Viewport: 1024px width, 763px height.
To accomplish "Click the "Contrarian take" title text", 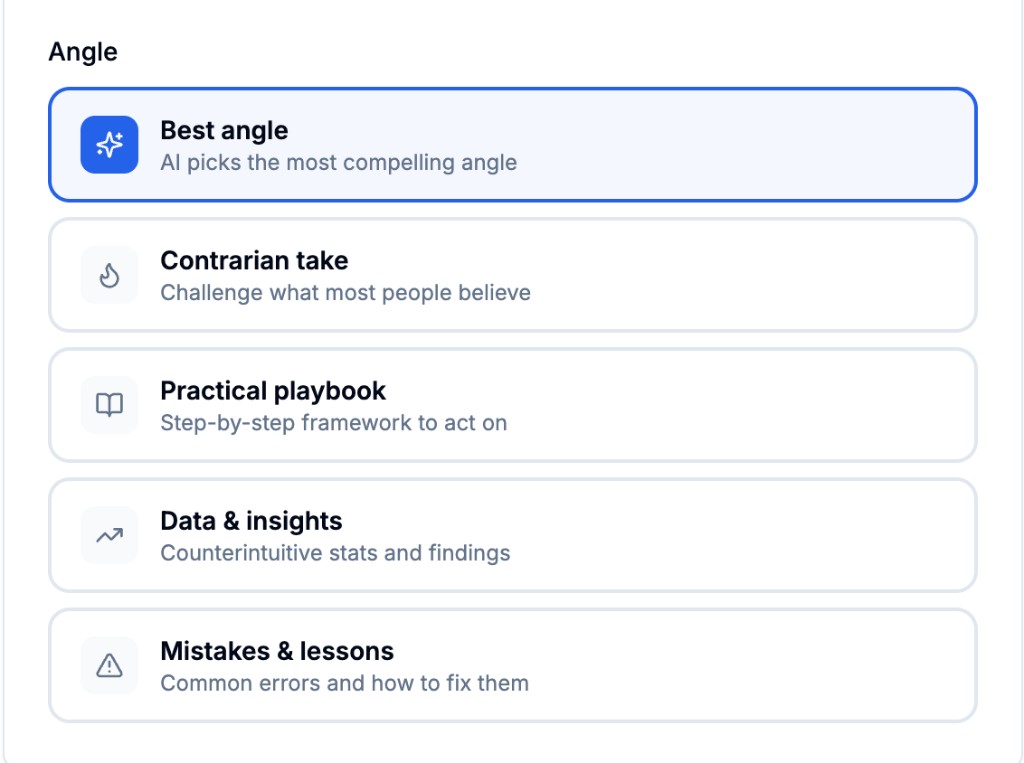I will pyautogui.click(x=254, y=261).
